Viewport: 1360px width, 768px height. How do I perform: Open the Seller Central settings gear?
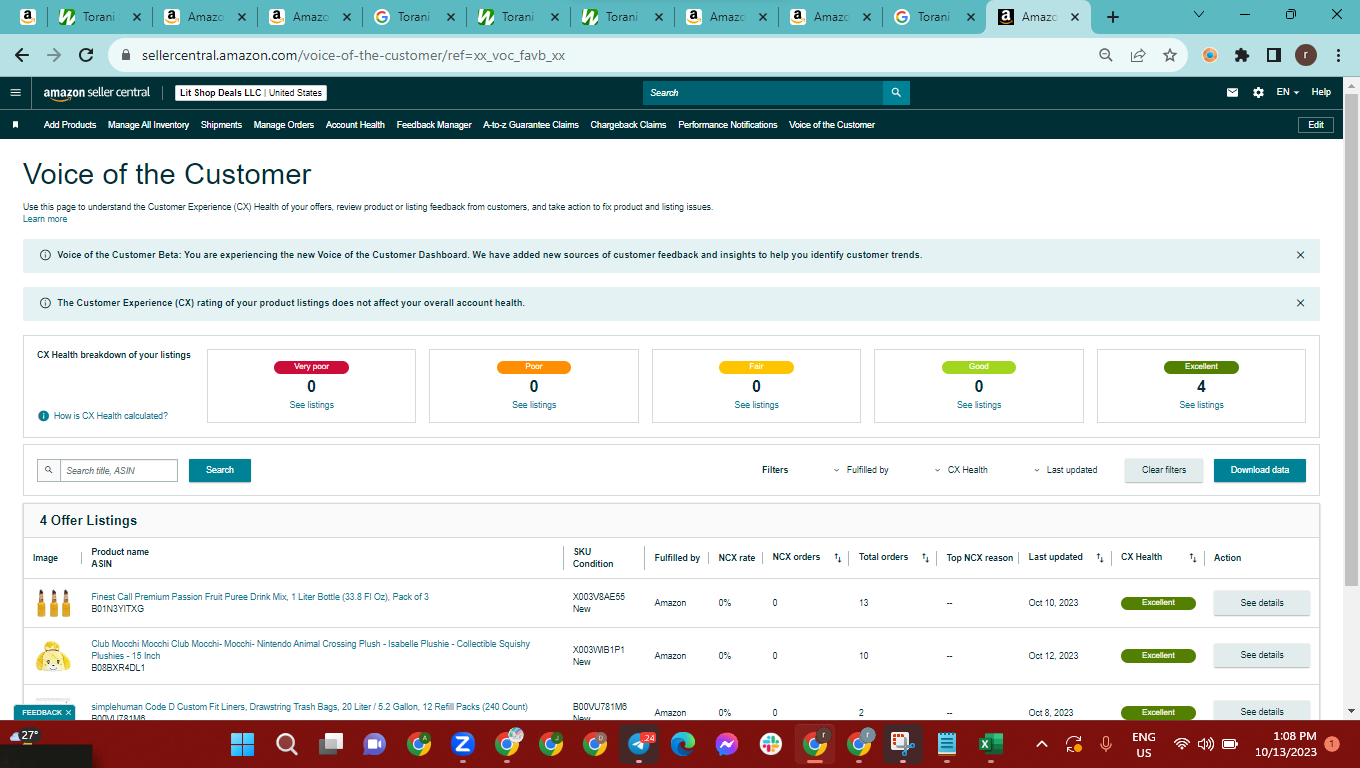[1258, 92]
